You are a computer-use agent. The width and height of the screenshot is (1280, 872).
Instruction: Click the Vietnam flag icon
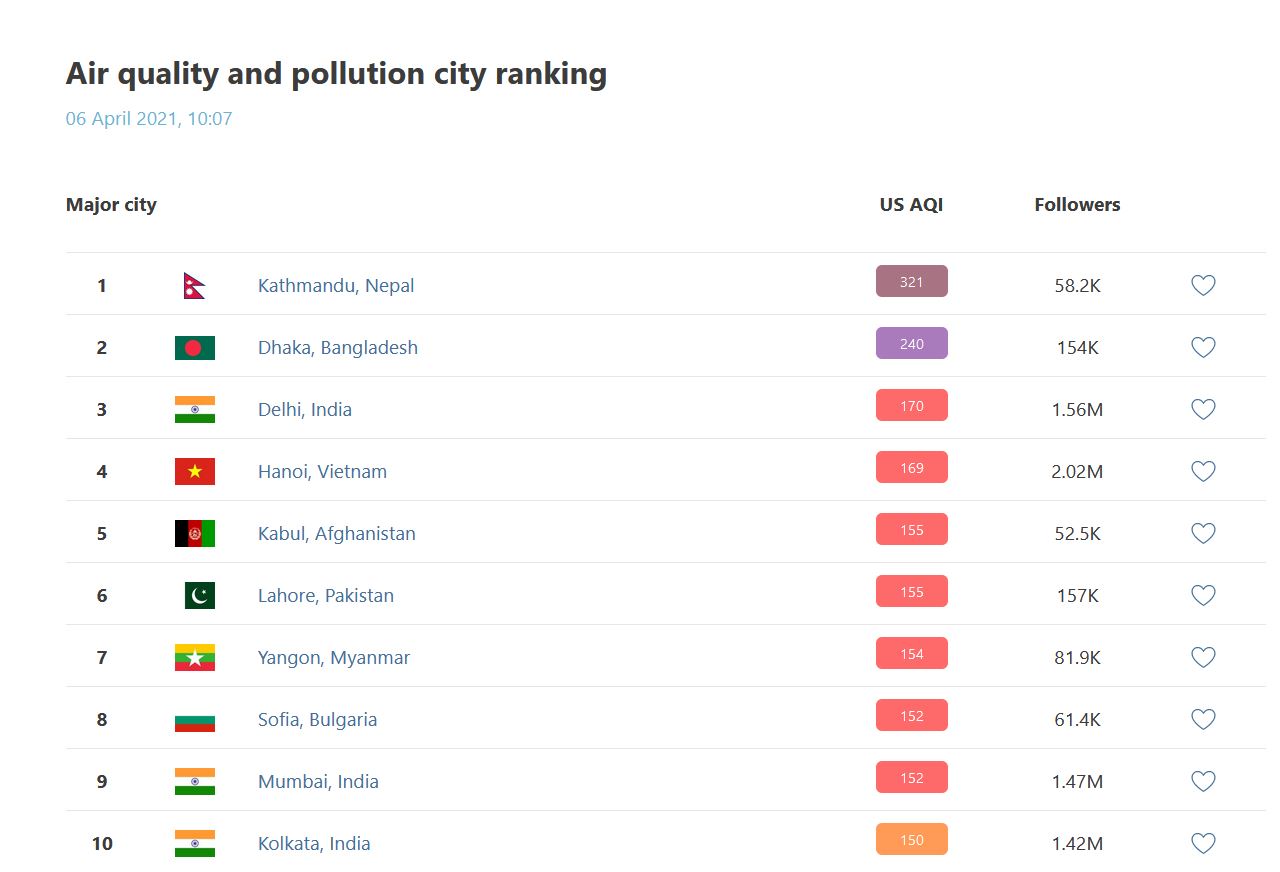tap(195, 472)
